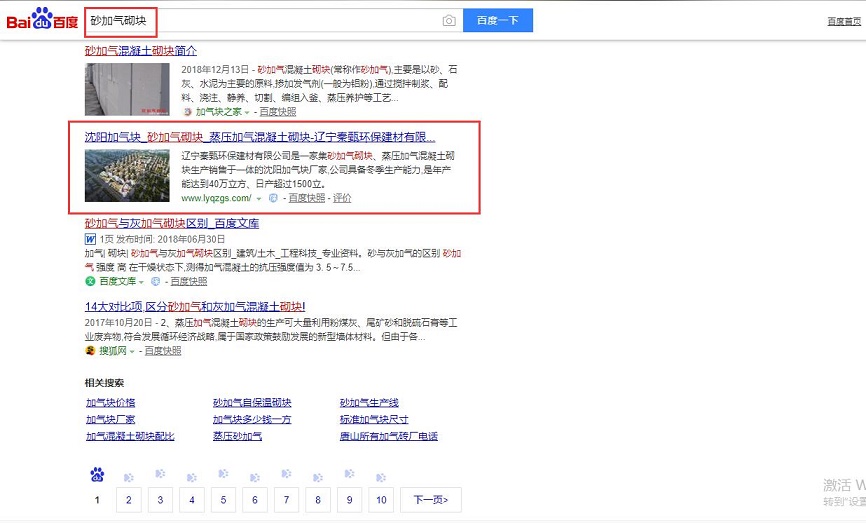The image size is (866, 523).
Task: Expand dropdown next to 百度文库
Action: pyautogui.click(x=141, y=282)
